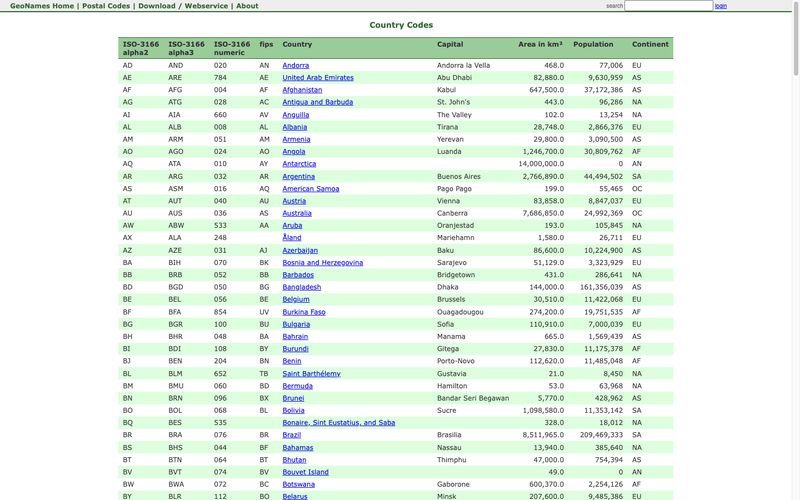Open the GeoNames Home menu link
This screenshot has height=500, width=800.
(x=41, y=6)
